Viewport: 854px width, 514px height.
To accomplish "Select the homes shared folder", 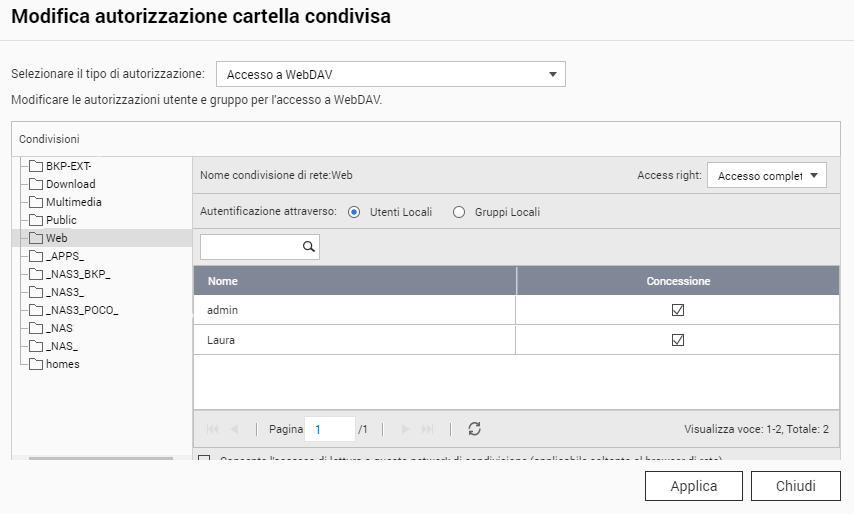I will click(x=62, y=364).
